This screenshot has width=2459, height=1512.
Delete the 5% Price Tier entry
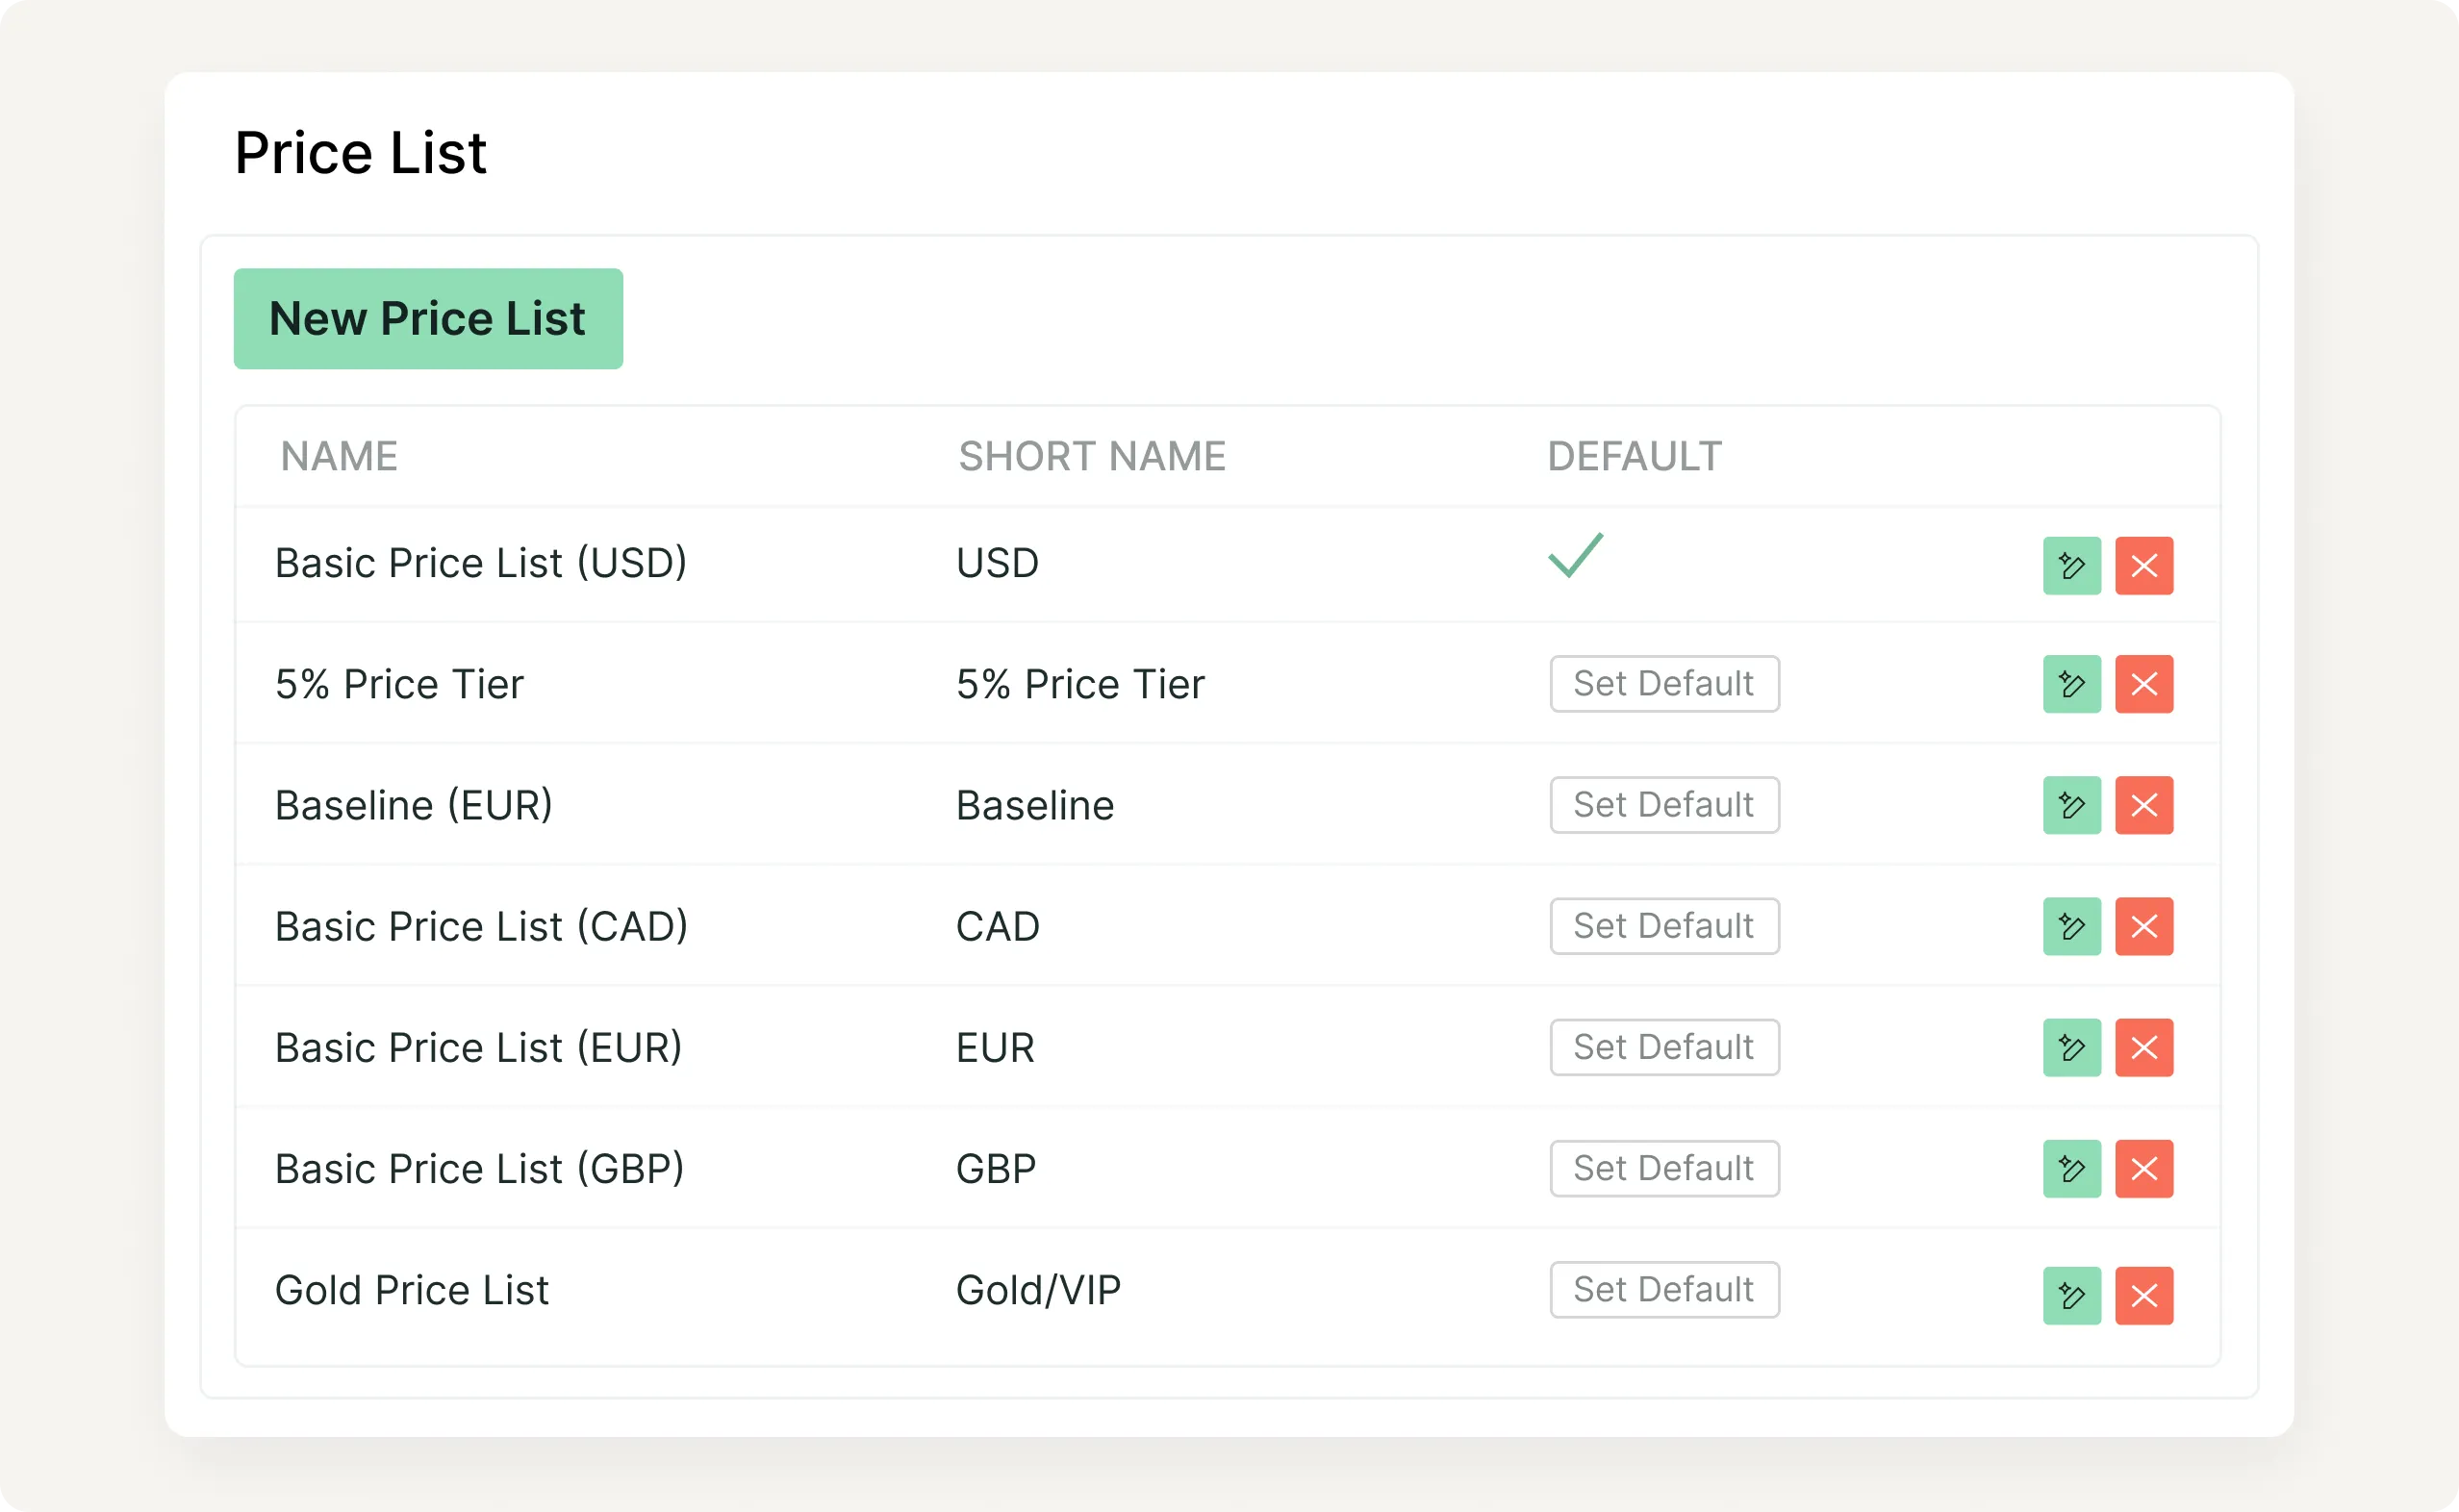[2143, 684]
